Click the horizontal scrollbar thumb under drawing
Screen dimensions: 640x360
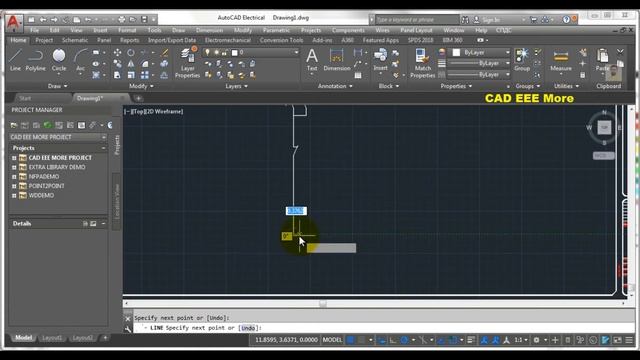click(x=322, y=304)
